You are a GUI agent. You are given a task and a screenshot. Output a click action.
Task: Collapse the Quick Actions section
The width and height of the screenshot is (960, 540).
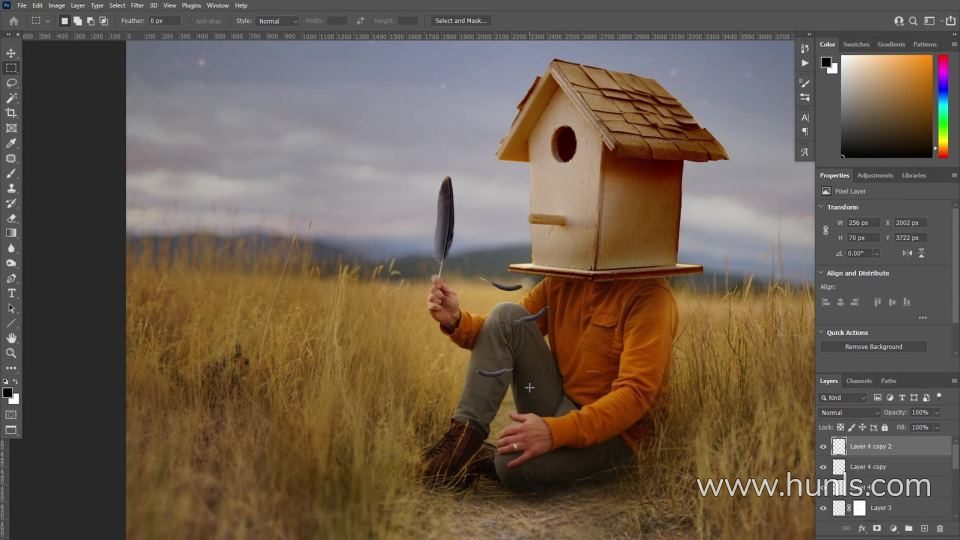(822, 332)
